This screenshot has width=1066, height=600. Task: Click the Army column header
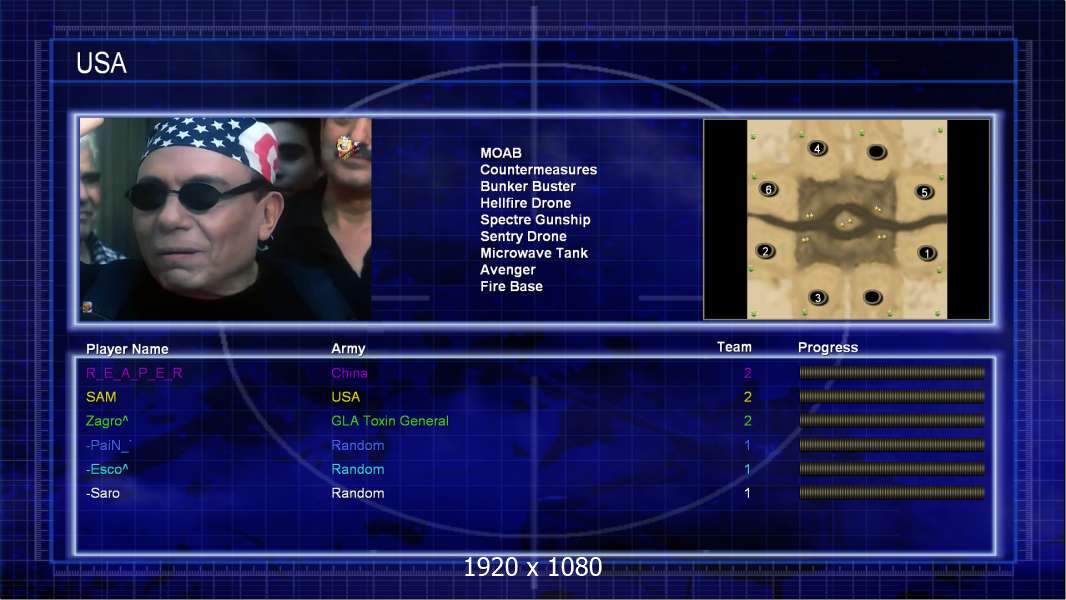click(348, 349)
